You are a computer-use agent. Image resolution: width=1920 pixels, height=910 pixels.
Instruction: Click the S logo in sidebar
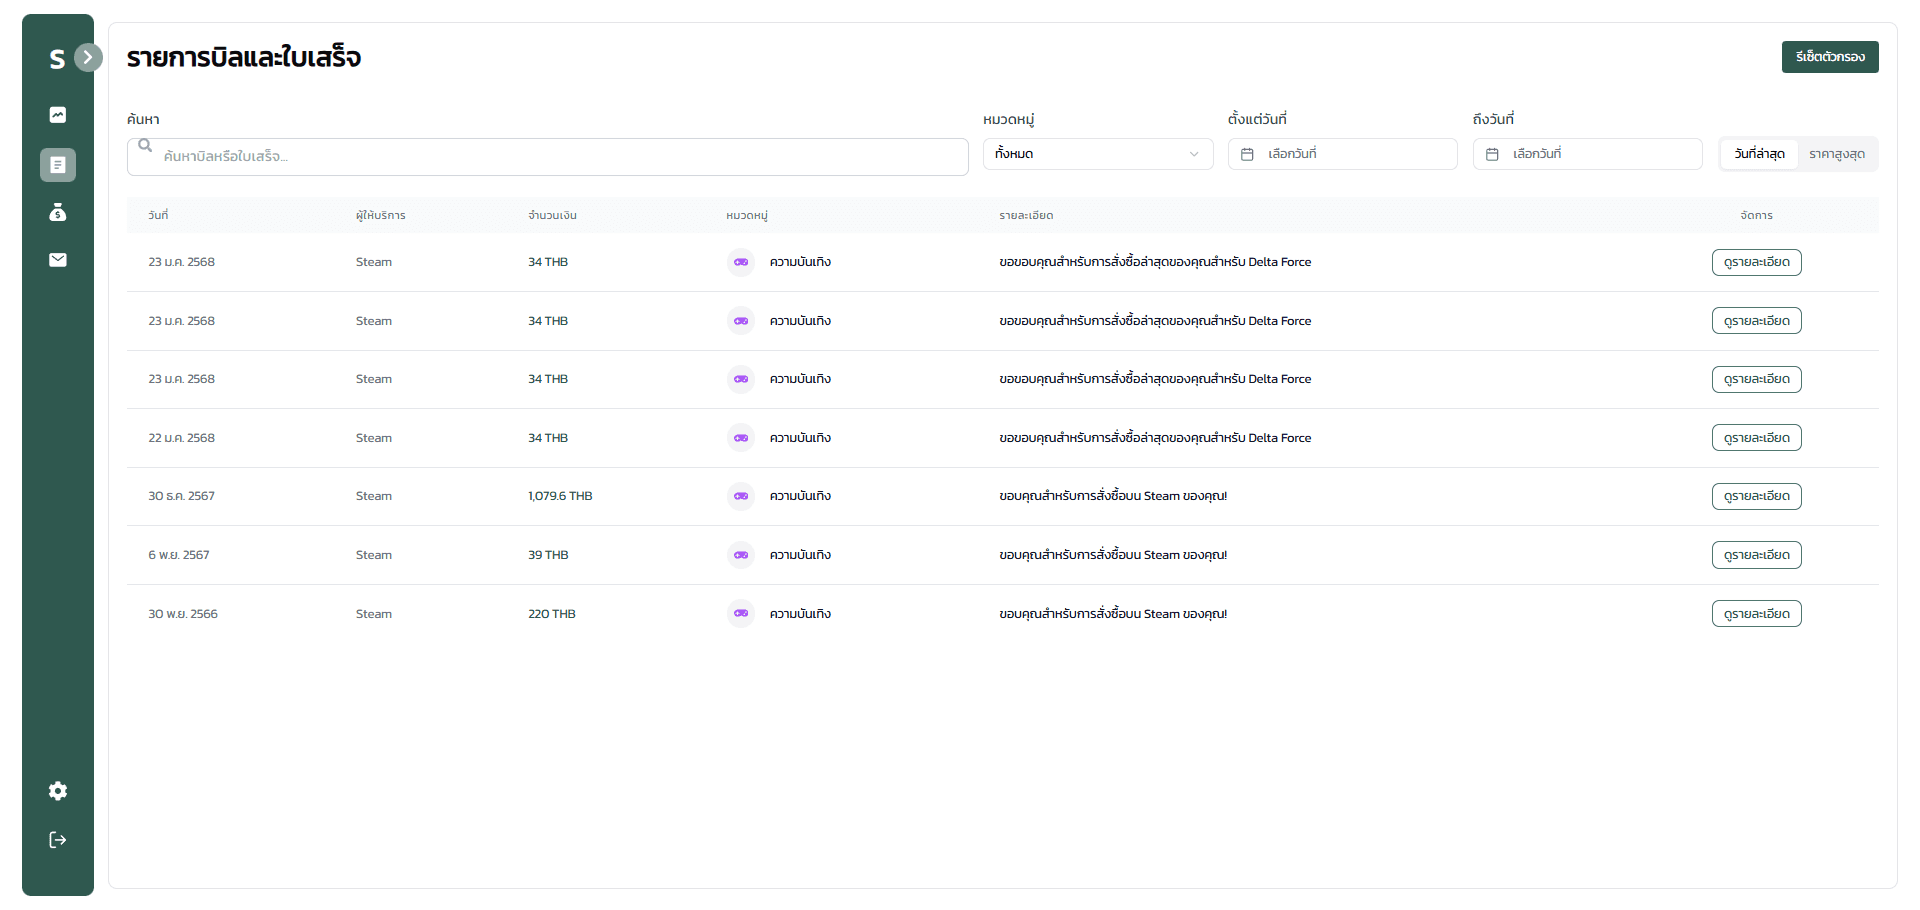click(x=57, y=59)
